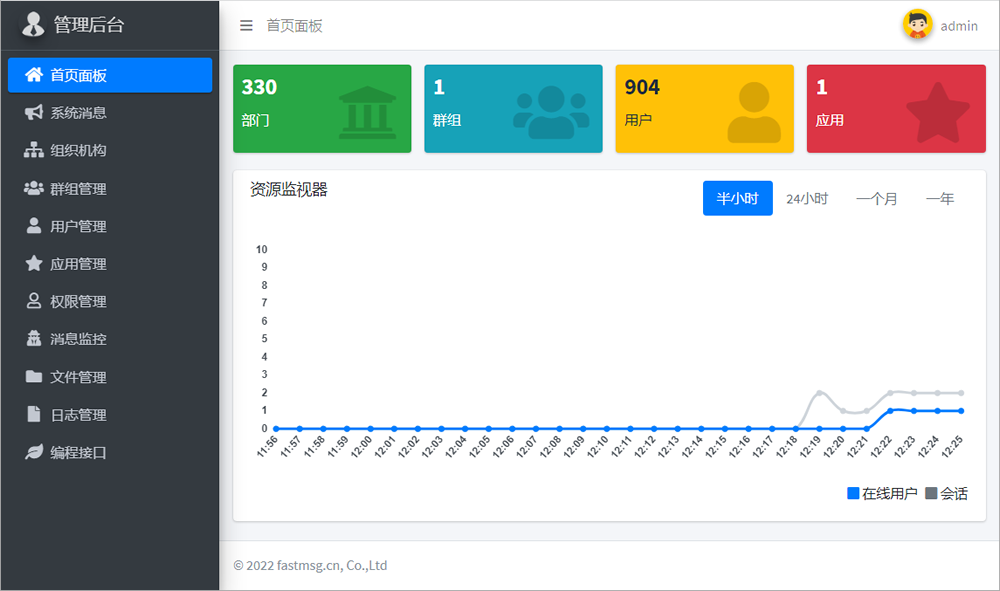Switch chart to 一年 range
The height and width of the screenshot is (591, 1000).
coord(940,198)
